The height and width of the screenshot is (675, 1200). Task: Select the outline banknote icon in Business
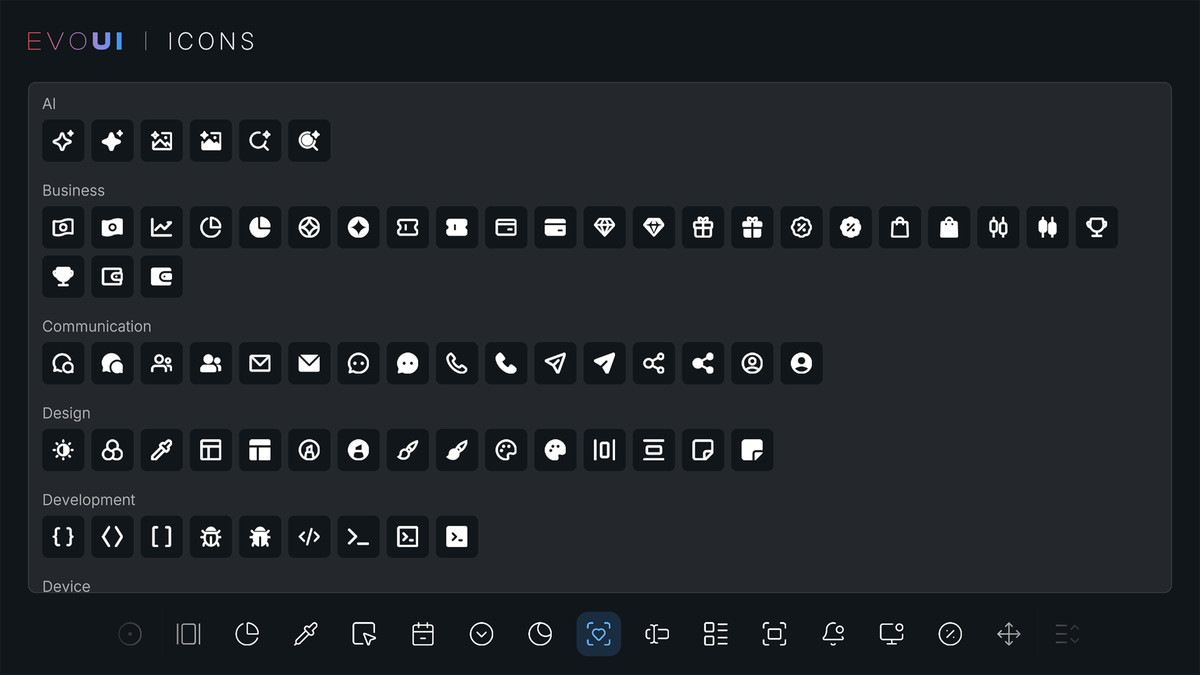[x=63, y=228]
